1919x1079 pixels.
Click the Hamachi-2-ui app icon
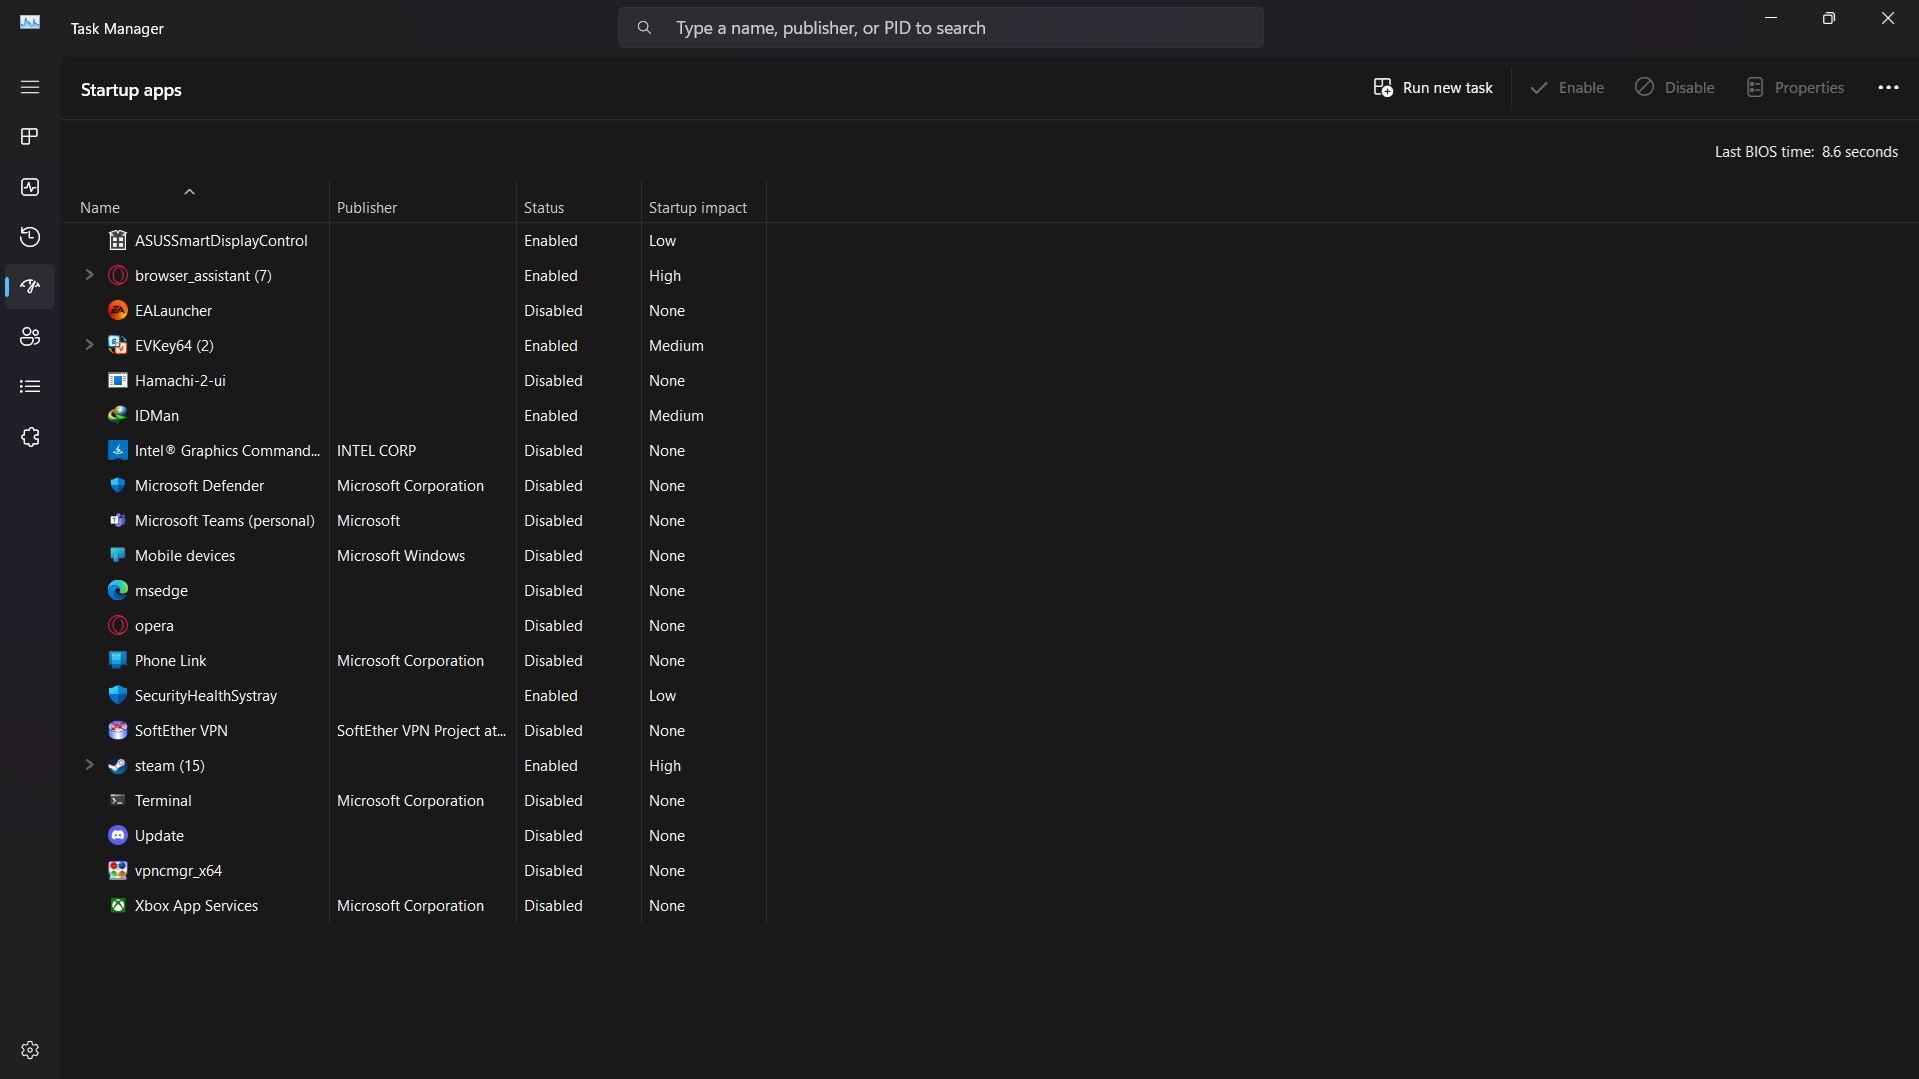pyautogui.click(x=118, y=380)
